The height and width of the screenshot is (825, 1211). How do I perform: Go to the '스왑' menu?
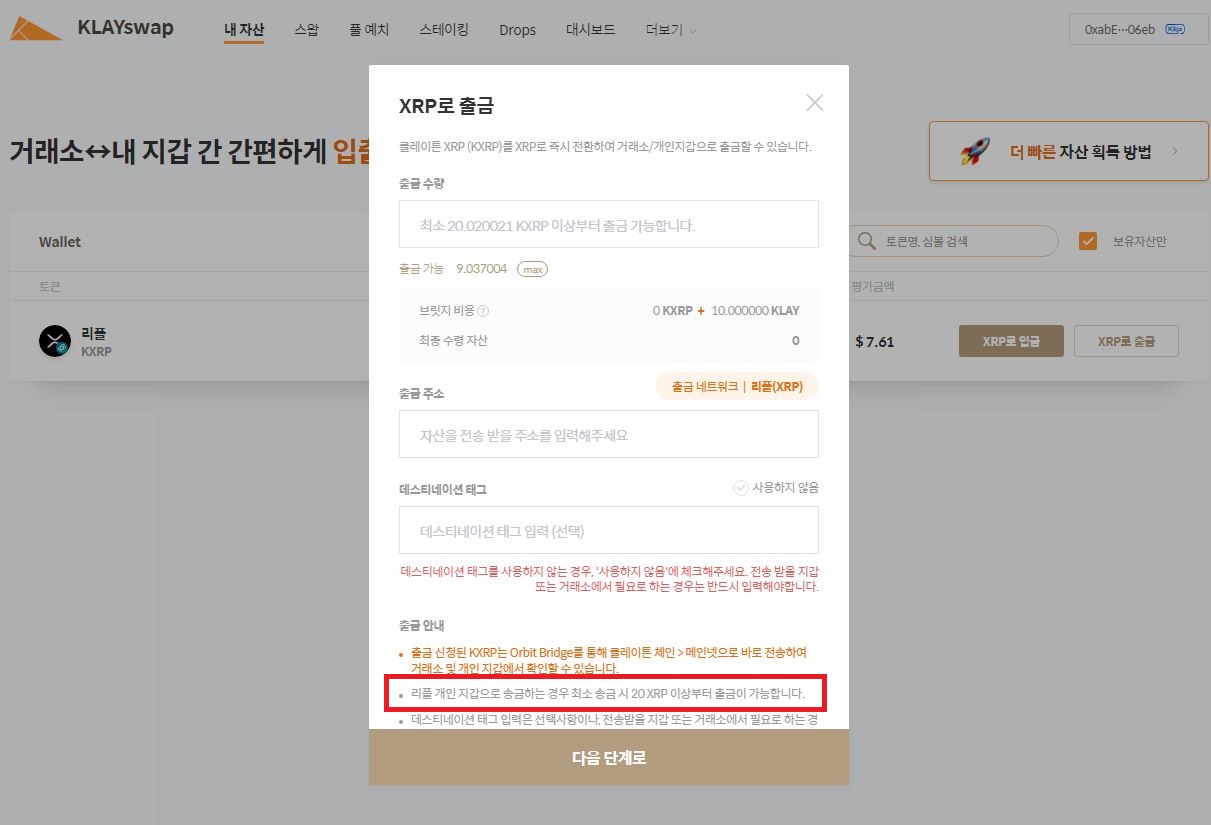tap(307, 30)
